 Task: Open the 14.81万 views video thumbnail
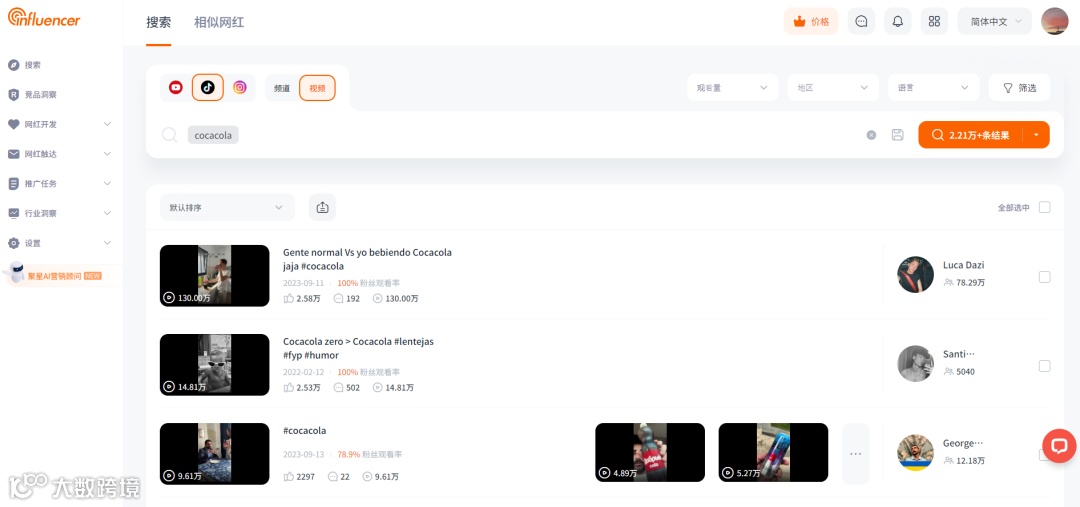coord(214,364)
